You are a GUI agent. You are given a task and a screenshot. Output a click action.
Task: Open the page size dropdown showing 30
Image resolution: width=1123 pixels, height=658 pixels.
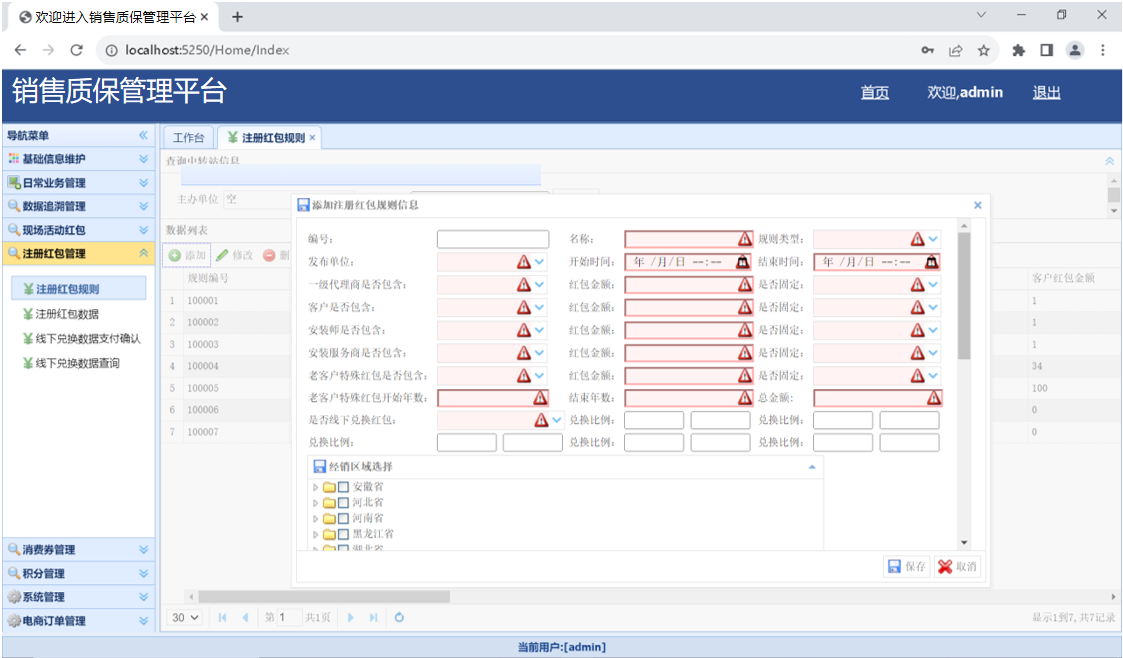click(185, 618)
